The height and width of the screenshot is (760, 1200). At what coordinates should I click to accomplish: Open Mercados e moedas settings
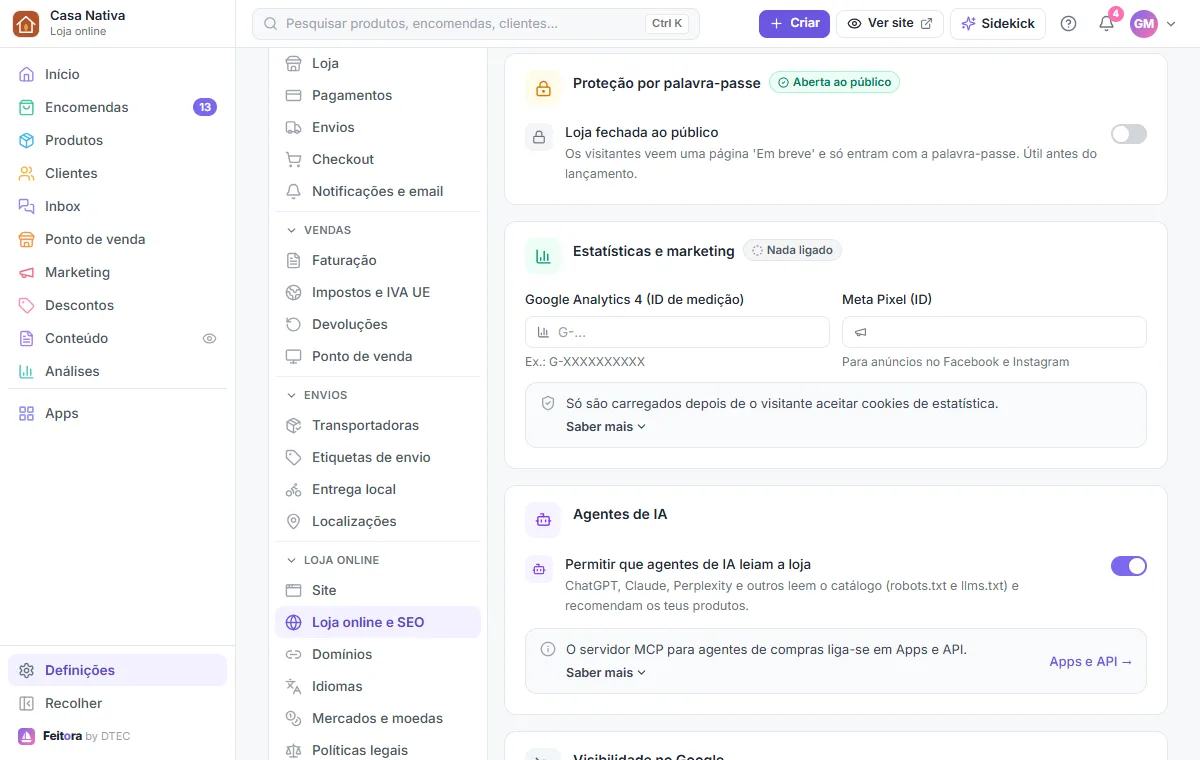[378, 718]
